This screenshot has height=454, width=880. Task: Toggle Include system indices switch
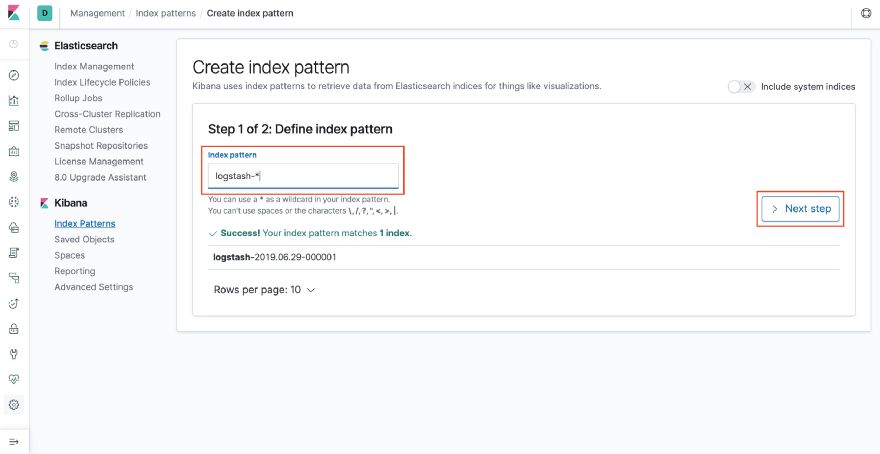(x=741, y=87)
